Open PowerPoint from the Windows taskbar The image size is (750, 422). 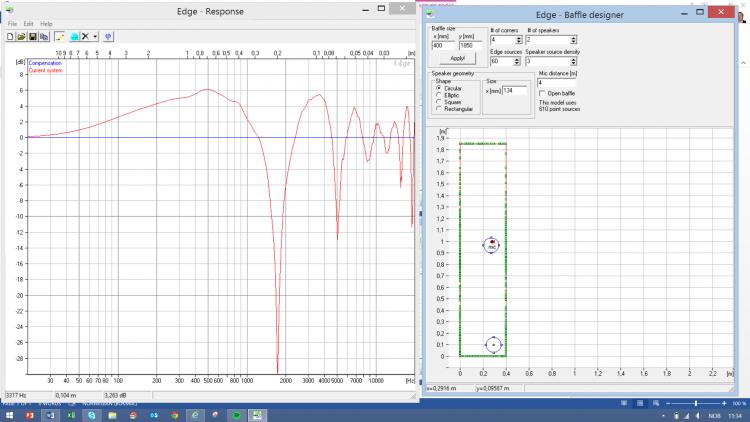click(29, 413)
